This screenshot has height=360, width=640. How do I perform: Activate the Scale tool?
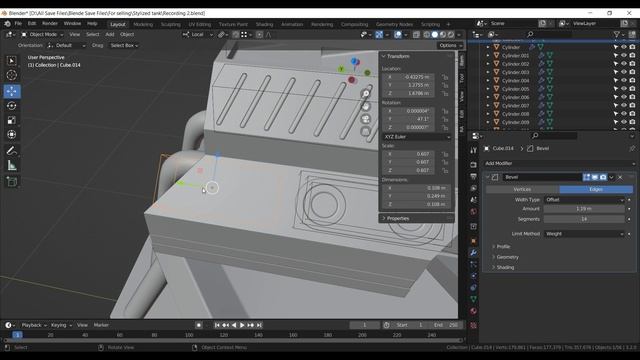click(x=11, y=120)
